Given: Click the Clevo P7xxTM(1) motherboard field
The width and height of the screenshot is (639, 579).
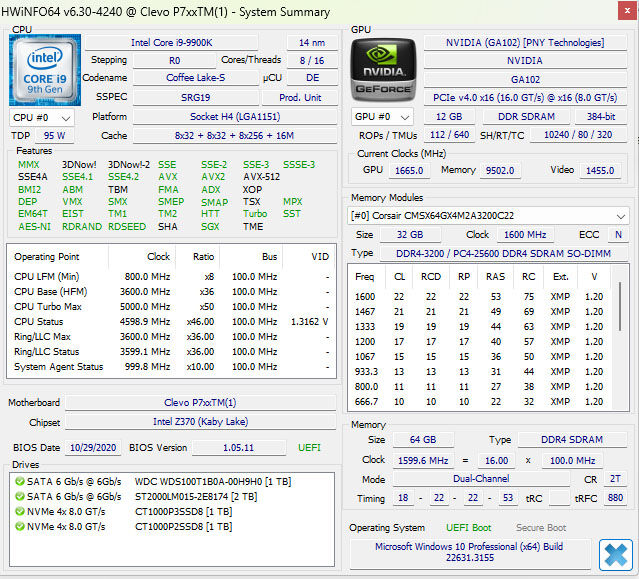Looking at the screenshot, I should tap(201, 403).
